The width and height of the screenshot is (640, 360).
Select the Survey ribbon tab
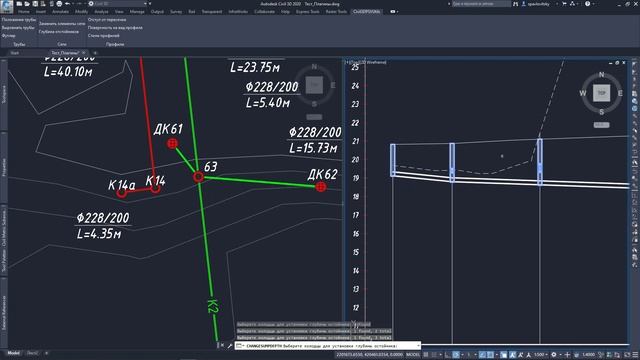(x=176, y=11)
